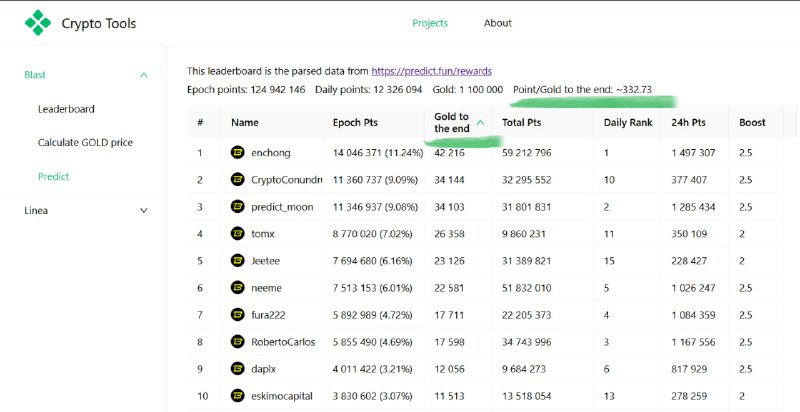Click gold value 23 126
The image size is (800, 412).
(x=449, y=261)
